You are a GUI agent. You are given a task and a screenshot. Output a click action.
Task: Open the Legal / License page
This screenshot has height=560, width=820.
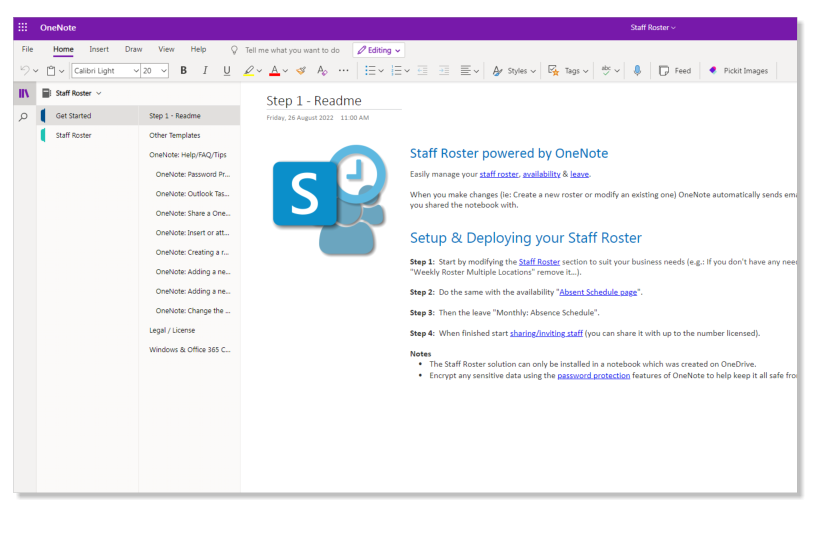189,330
